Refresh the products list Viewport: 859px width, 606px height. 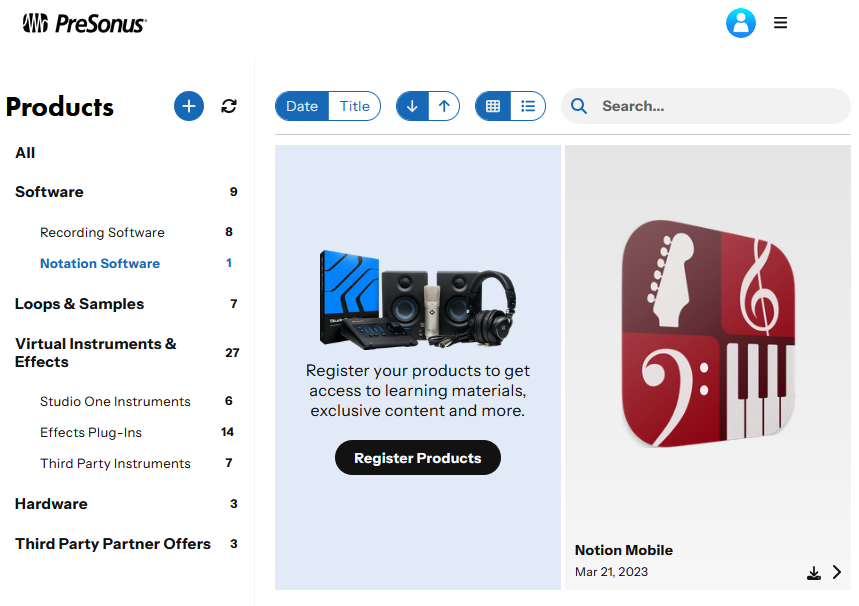point(229,106)
